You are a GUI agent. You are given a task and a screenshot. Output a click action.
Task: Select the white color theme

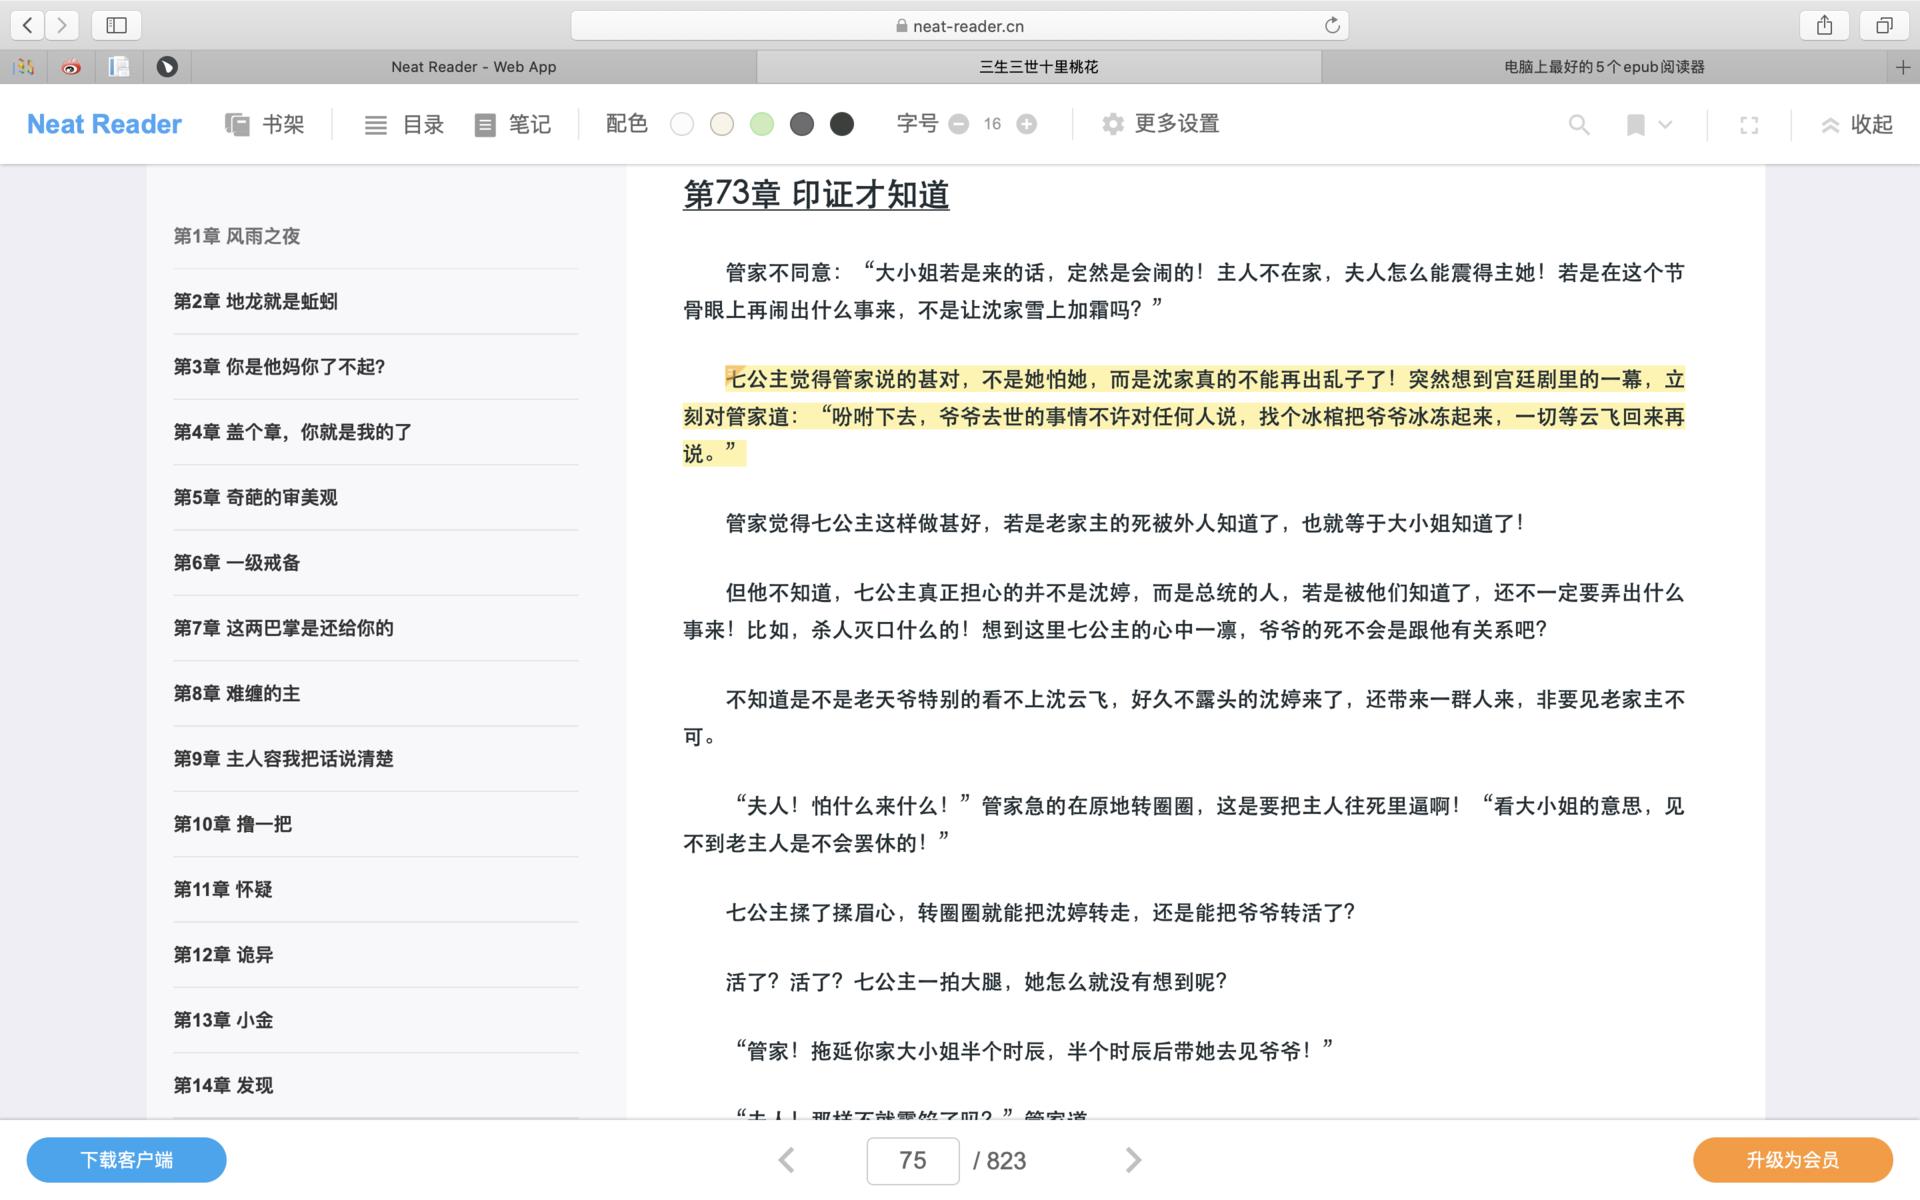click(682, 124)
